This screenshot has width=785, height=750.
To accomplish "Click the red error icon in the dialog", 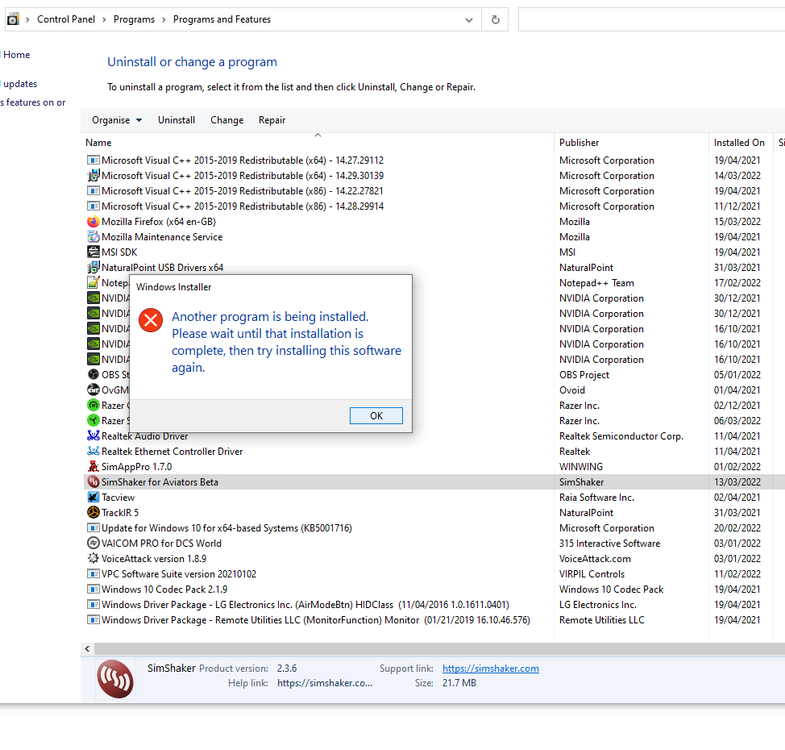I will click(151, 320).
